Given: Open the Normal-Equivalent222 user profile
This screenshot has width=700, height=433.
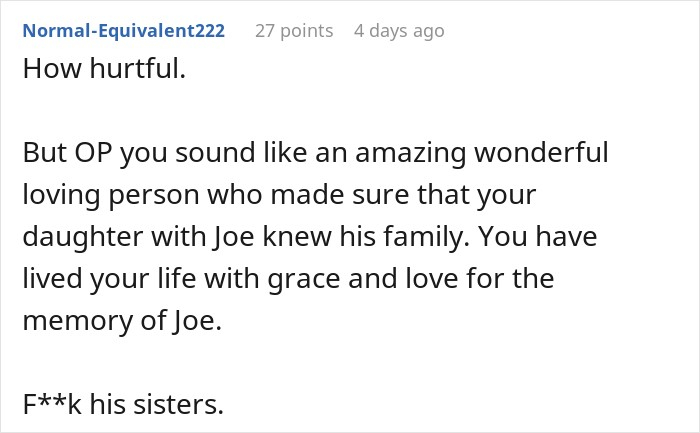Looking at the screenshot, I should click(x=124, y=31).
